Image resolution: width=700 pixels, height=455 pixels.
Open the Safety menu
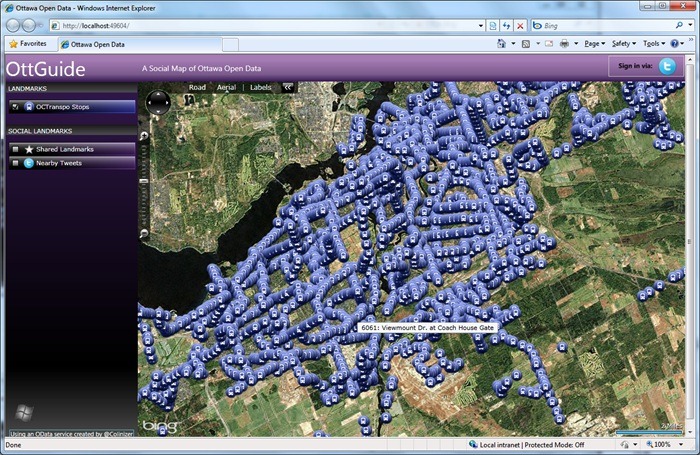tap(624, 44)
